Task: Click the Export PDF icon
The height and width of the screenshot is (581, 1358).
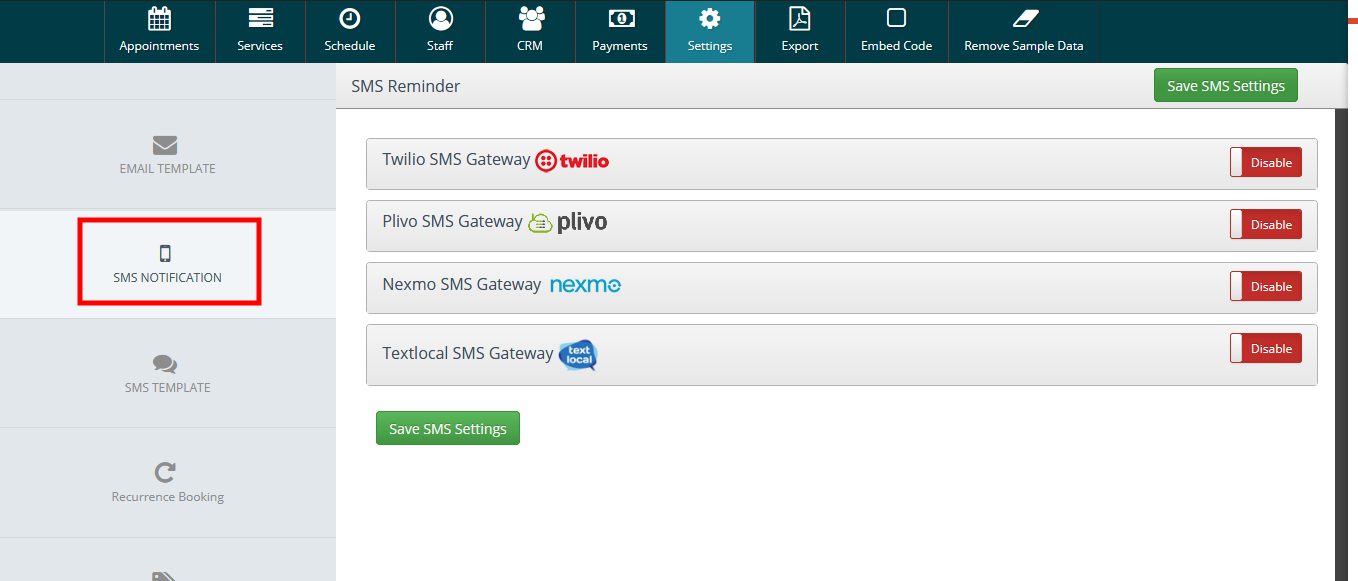Action: [800, 18]
